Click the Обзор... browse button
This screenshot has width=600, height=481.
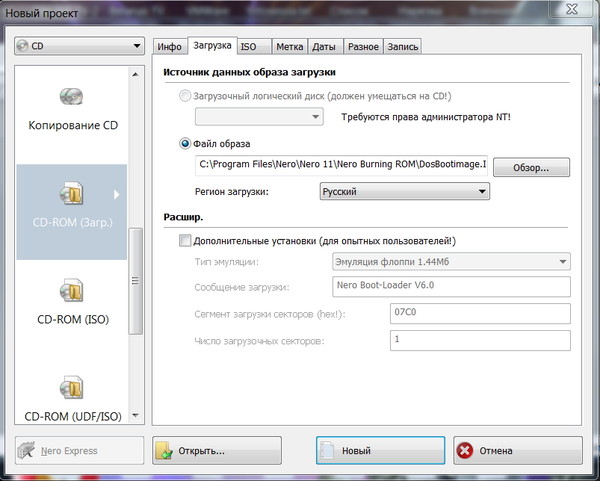click(x=531, y=167)
